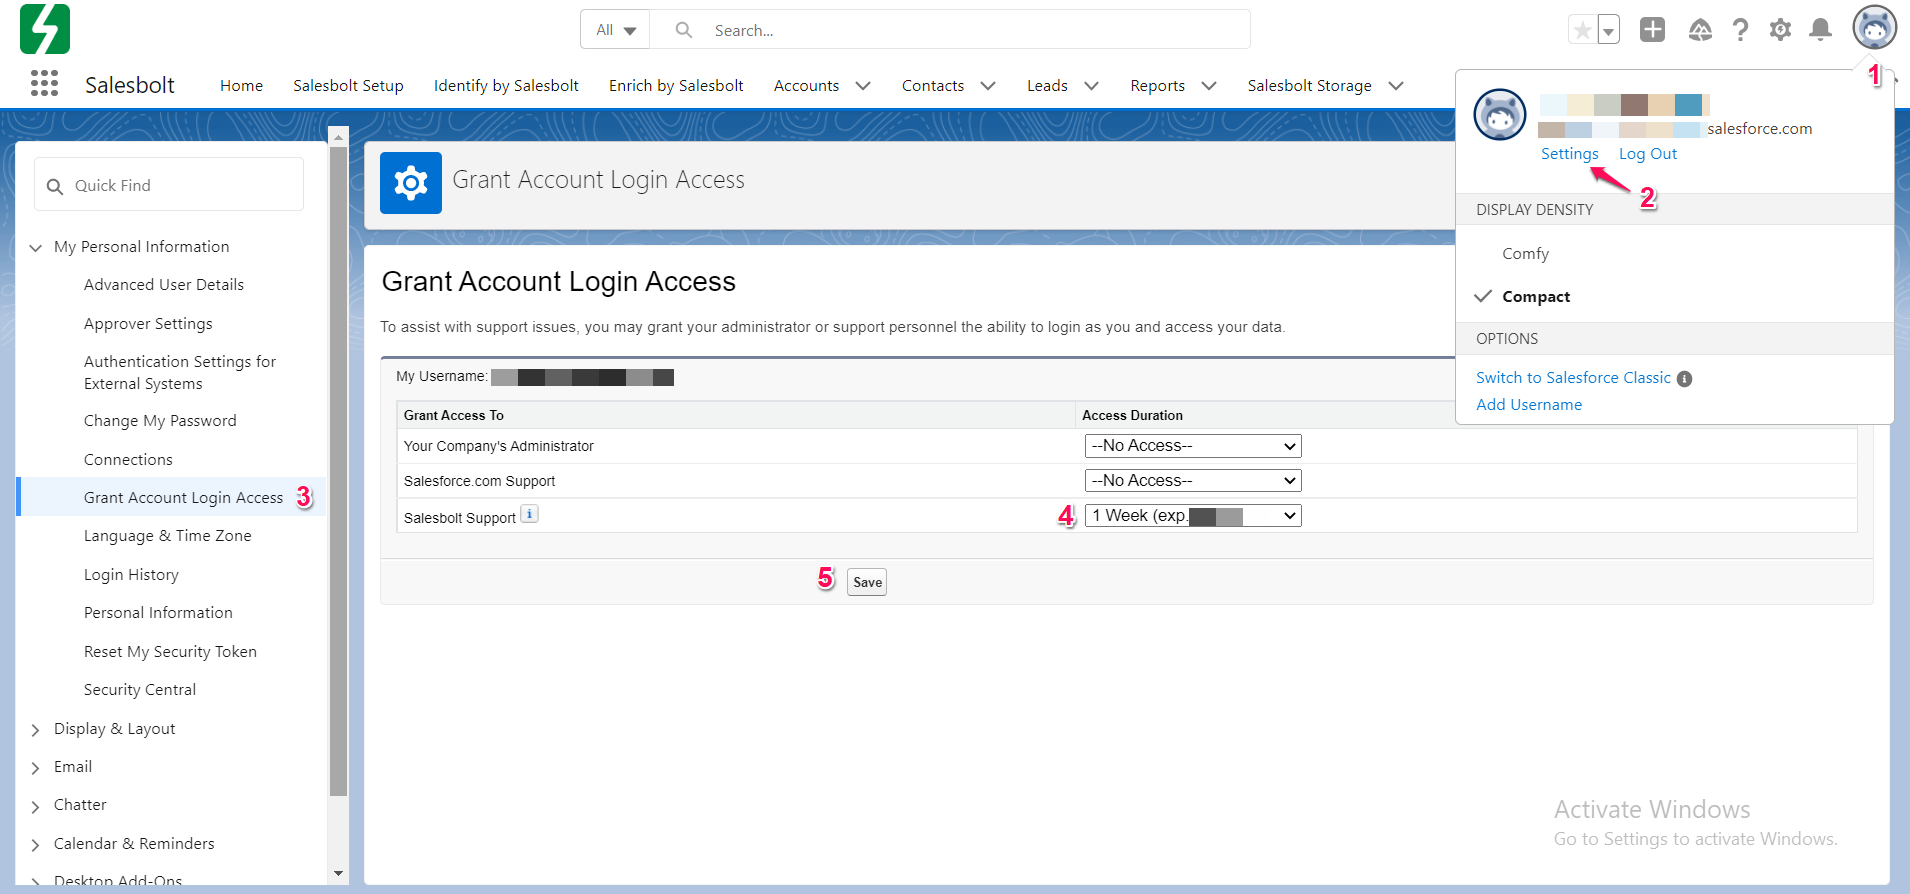This screenshot has width=1910, height=894.
Task: Open the Accounts tab
Action: (806, 86)
